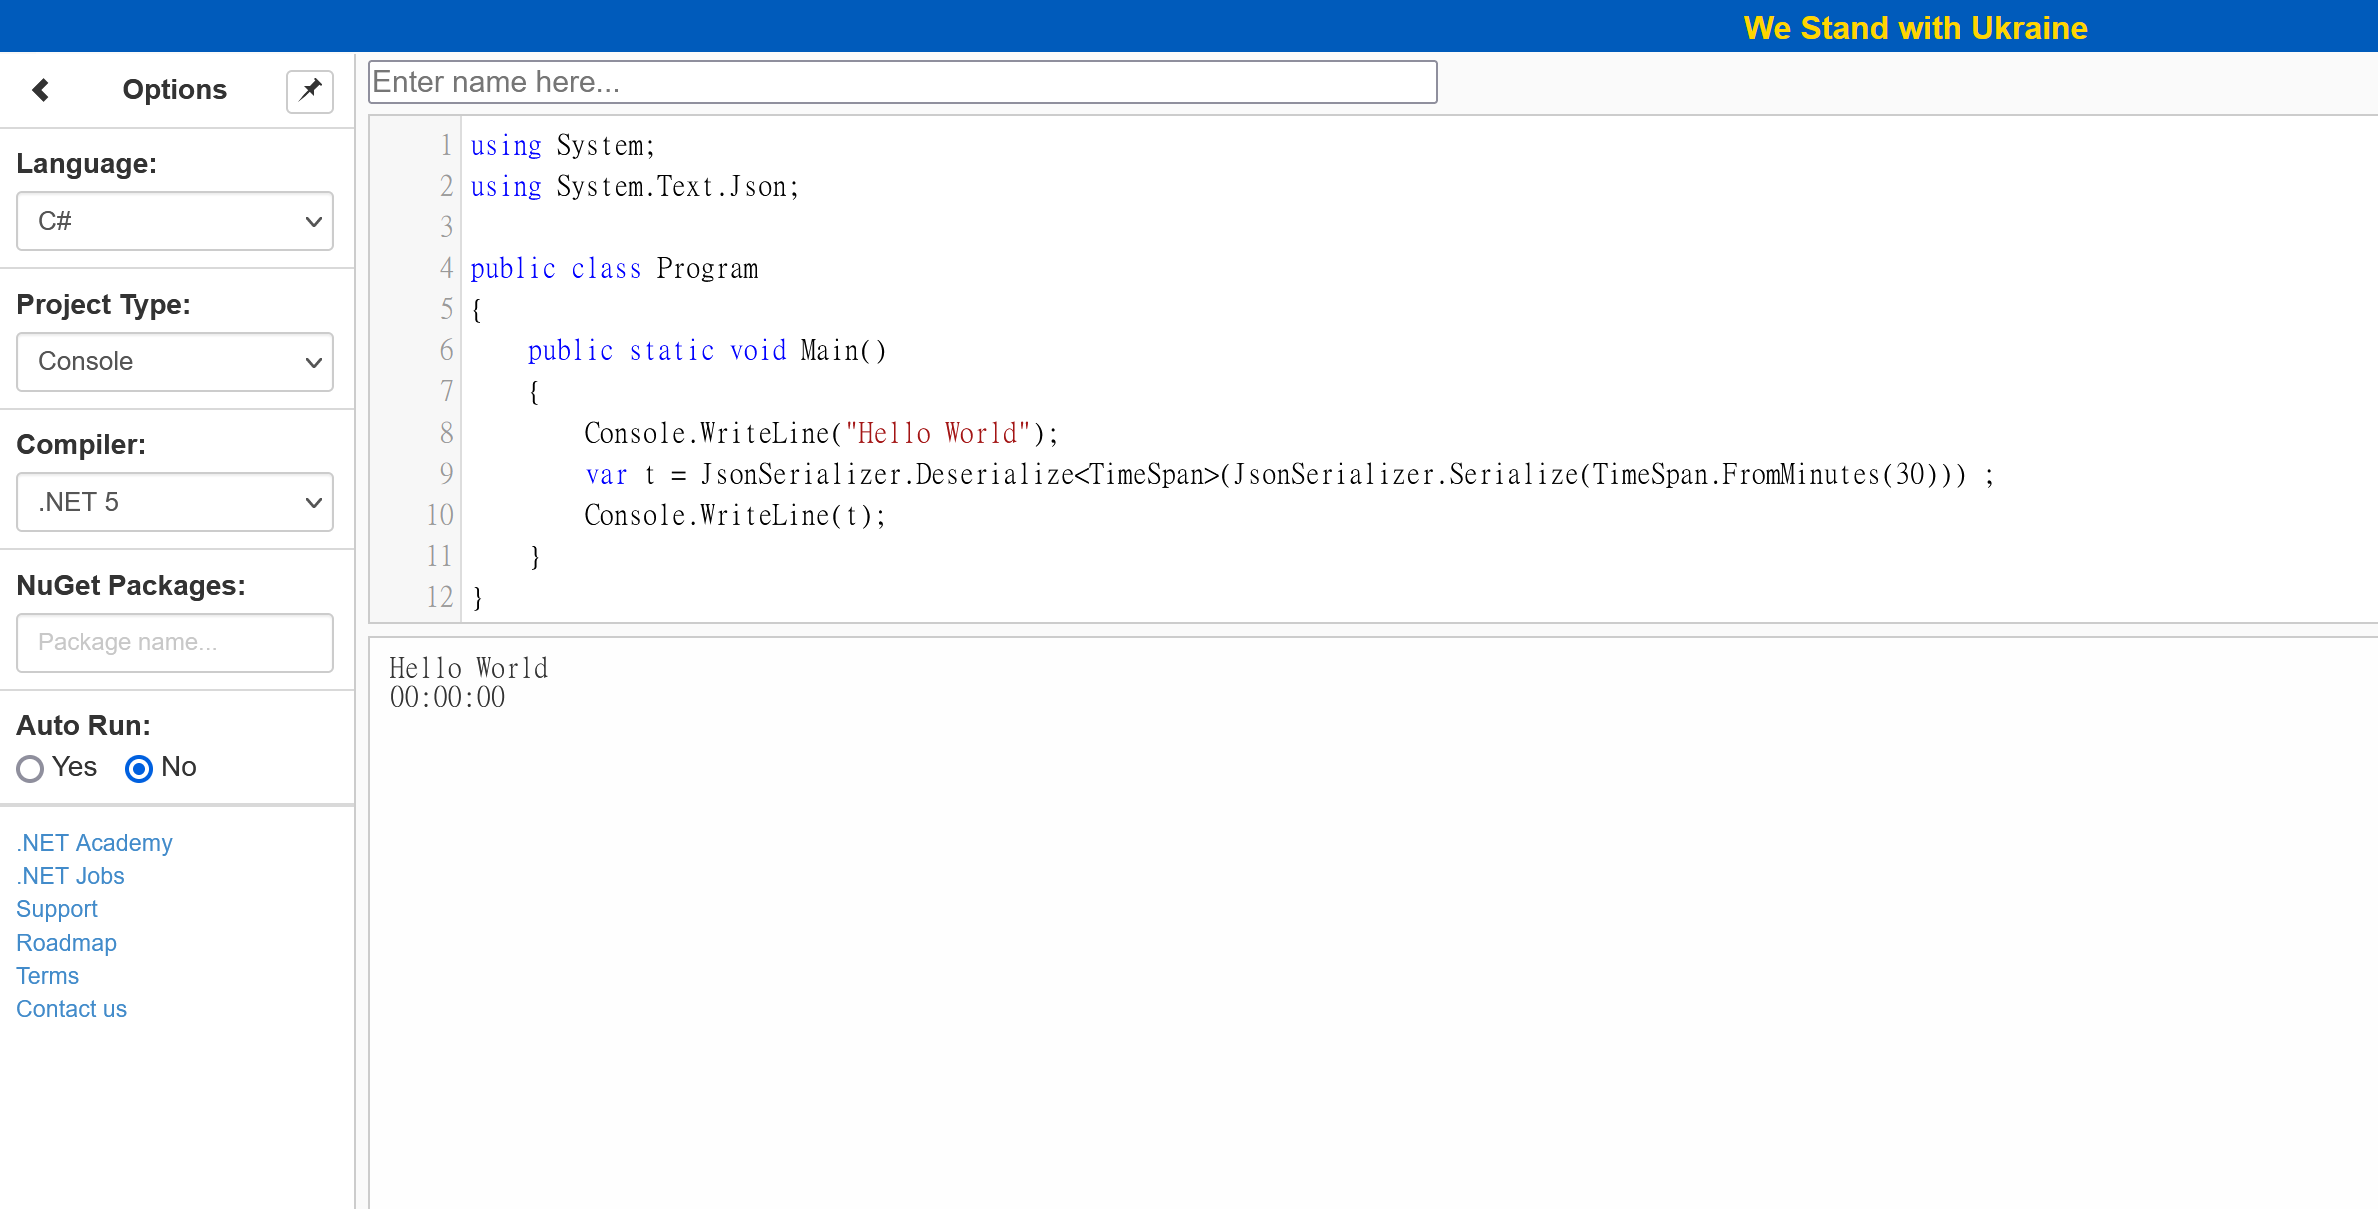This screenshot has width=2378, height=1209.
Task: Click the We Stand with Ukraine banner
Action: pos(1914,28)
